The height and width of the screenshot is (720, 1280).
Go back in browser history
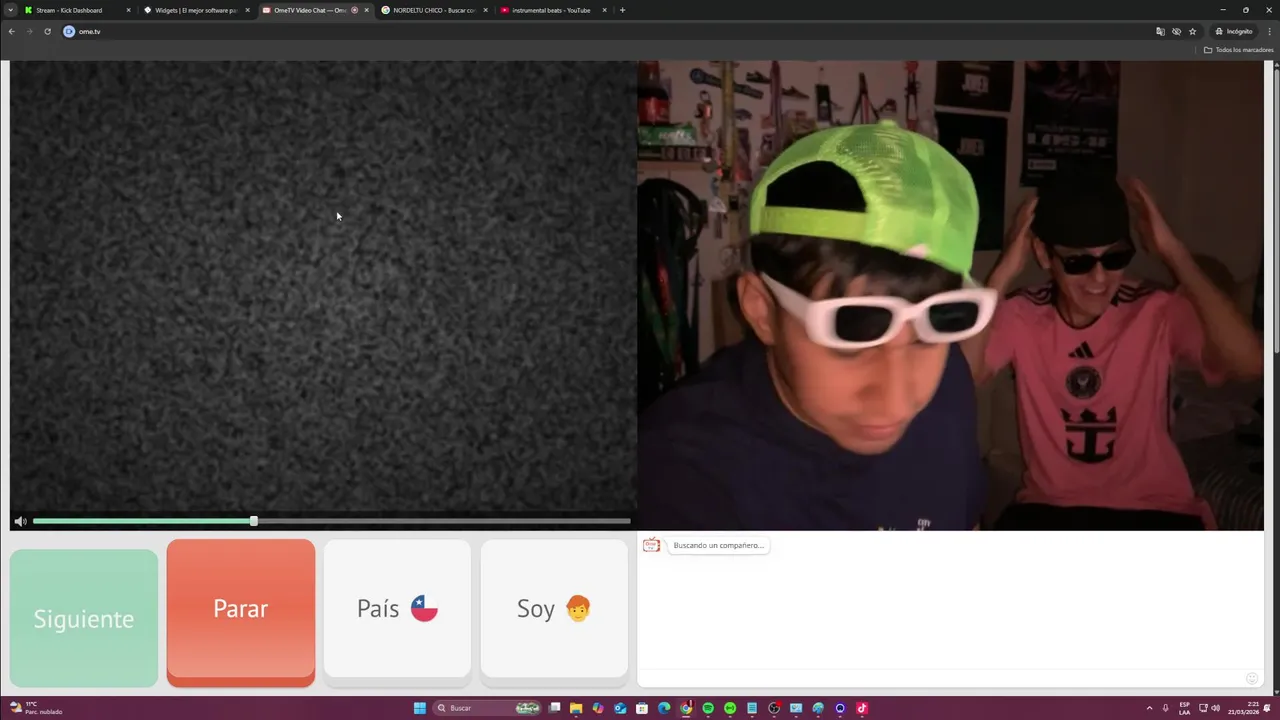[x=11, y=31]
